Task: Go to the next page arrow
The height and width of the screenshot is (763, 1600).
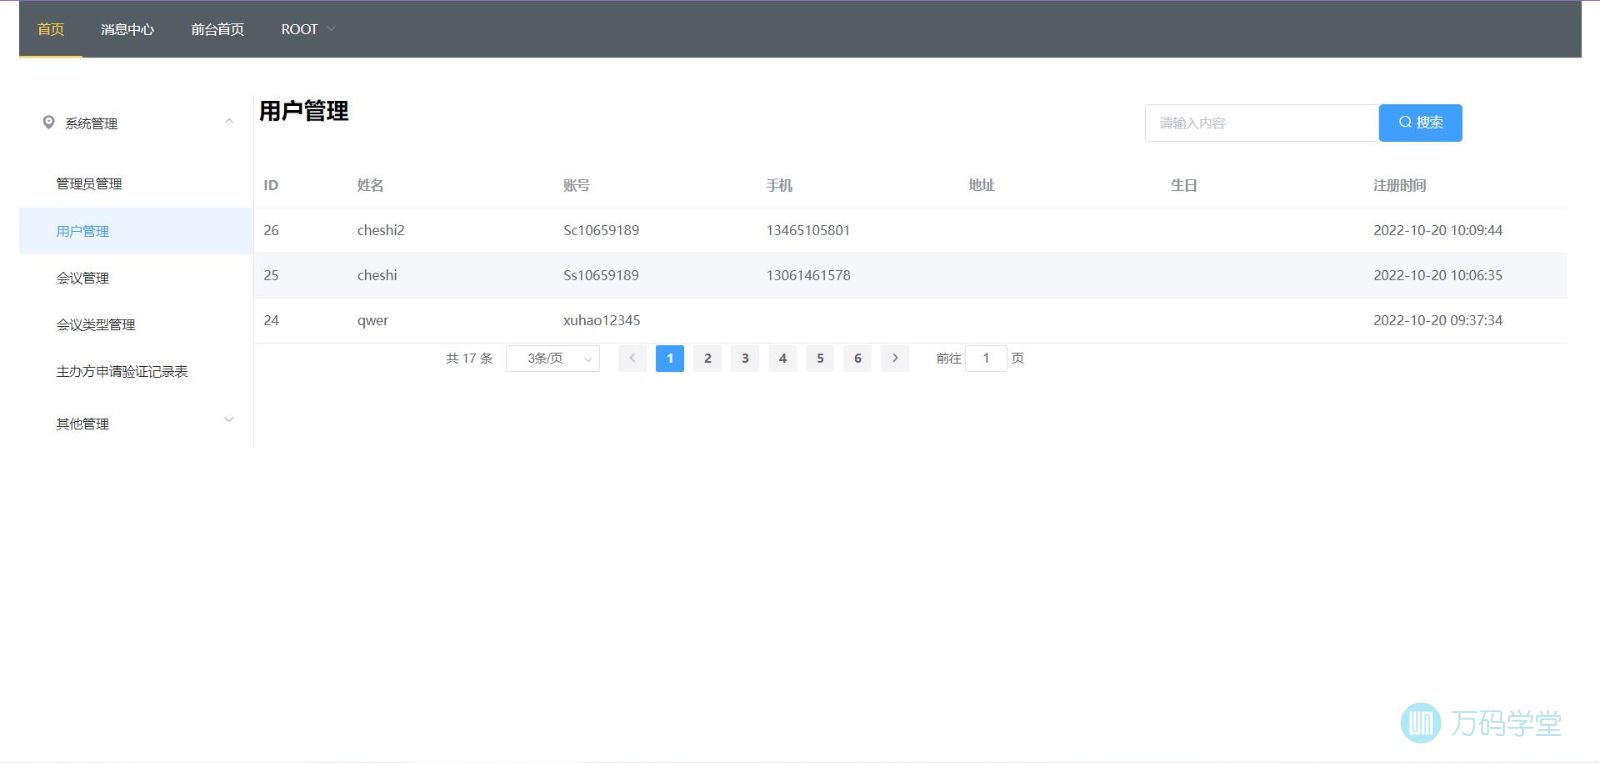Action: (x=895, y=358)
